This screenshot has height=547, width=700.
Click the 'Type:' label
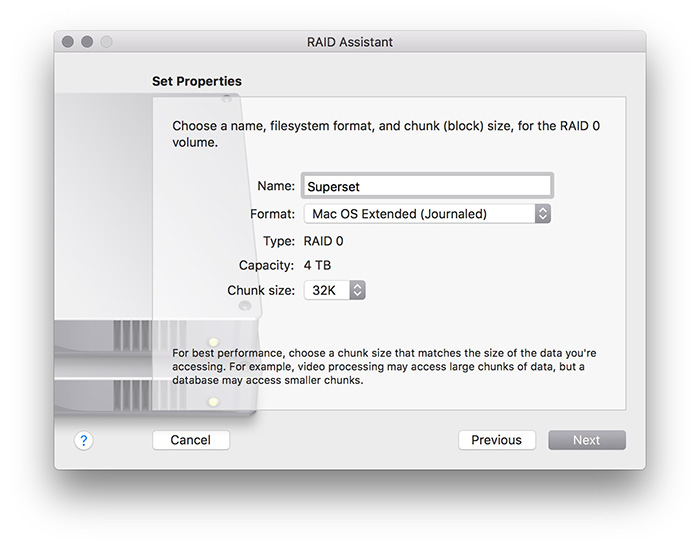click(x=279, y=241)
